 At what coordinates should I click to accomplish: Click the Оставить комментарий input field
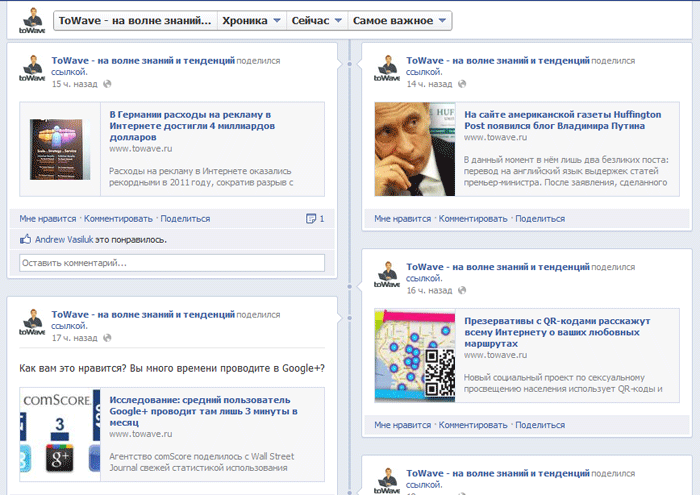click(172, 263)
